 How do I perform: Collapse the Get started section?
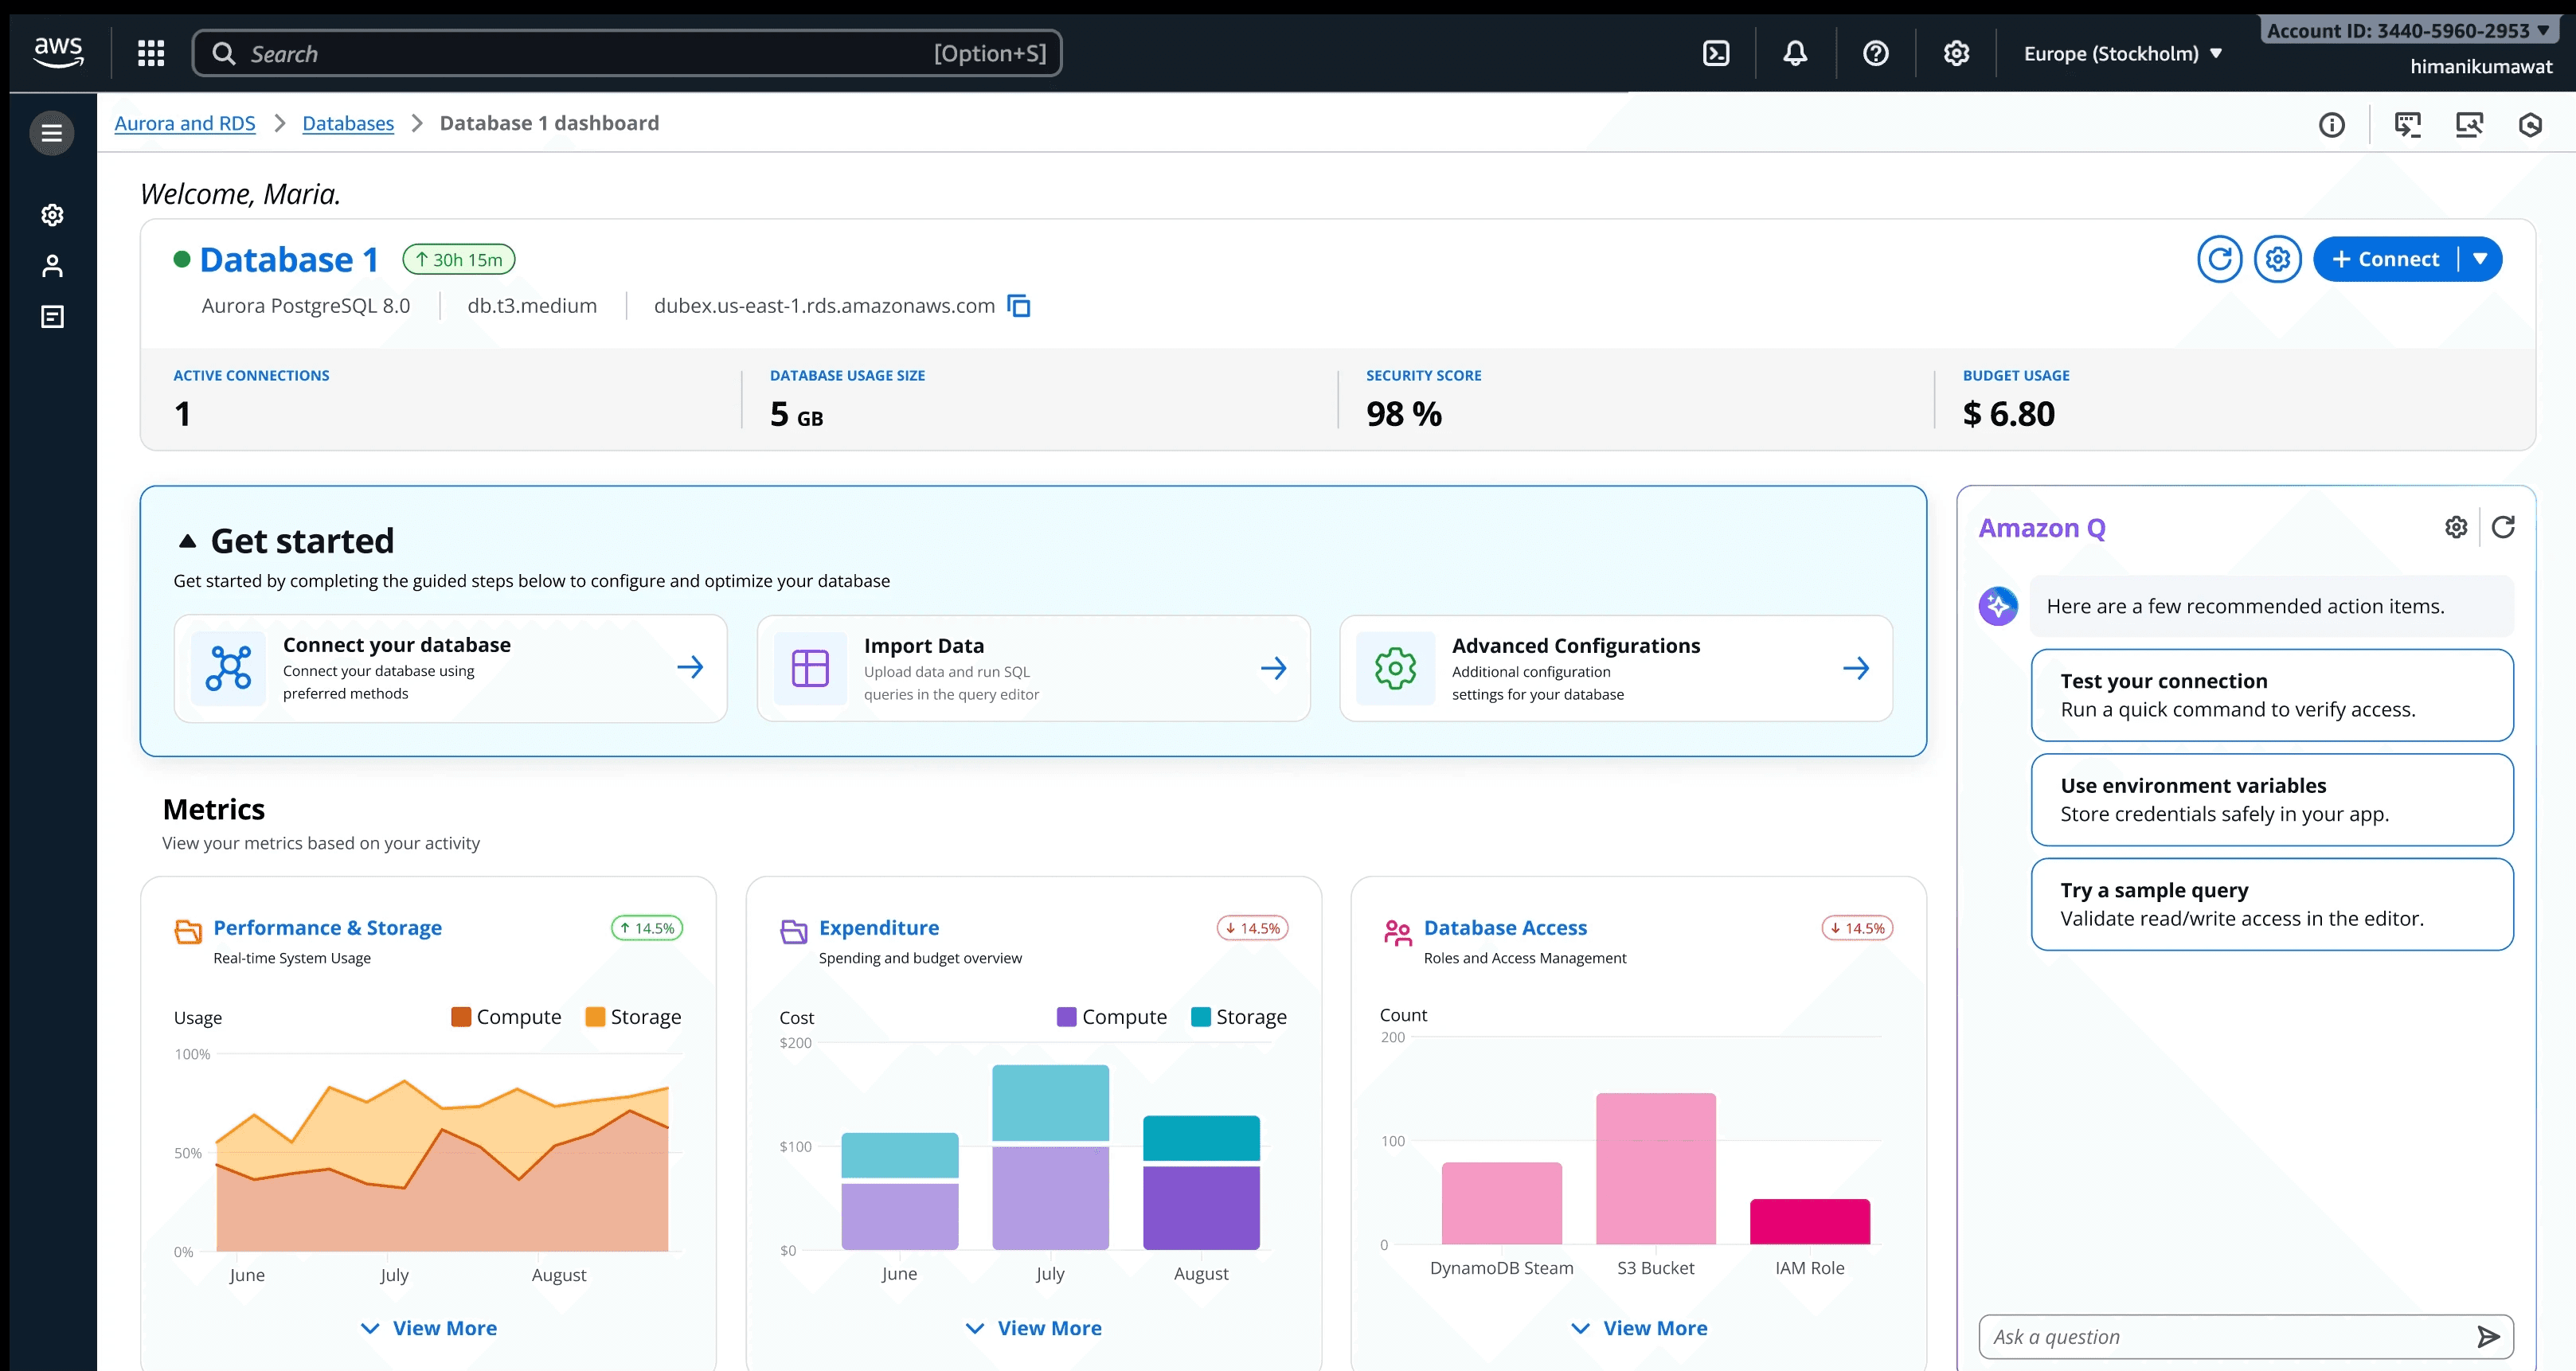click(x=187, y=541)
